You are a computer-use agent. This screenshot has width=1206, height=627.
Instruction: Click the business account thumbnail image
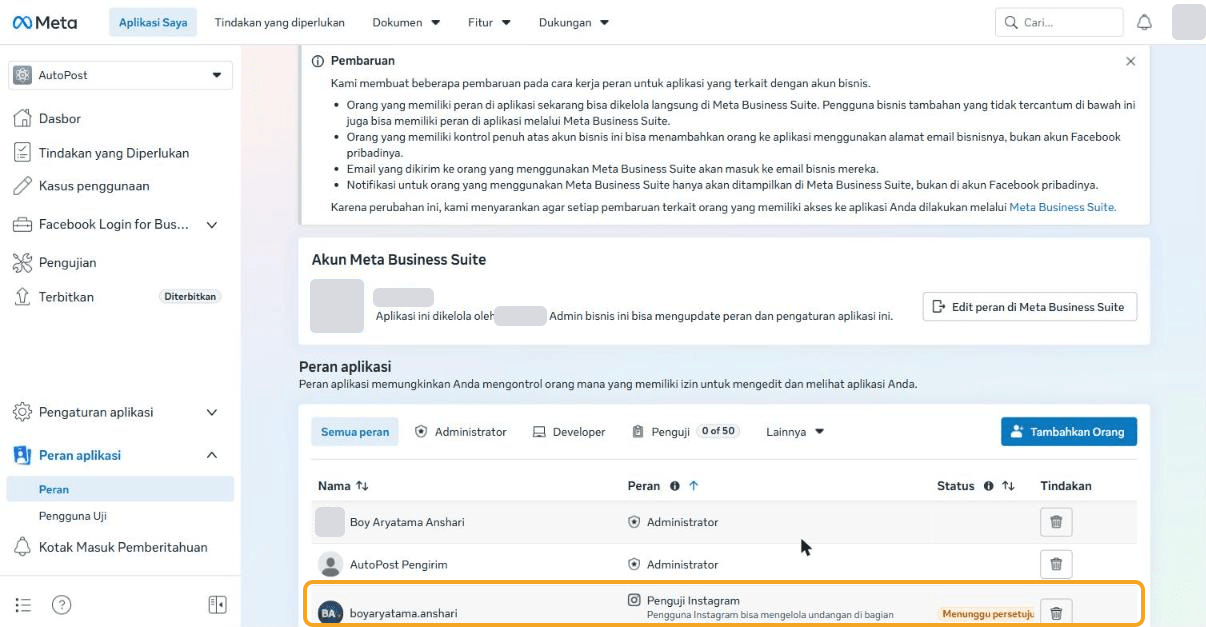pos(337,306)
